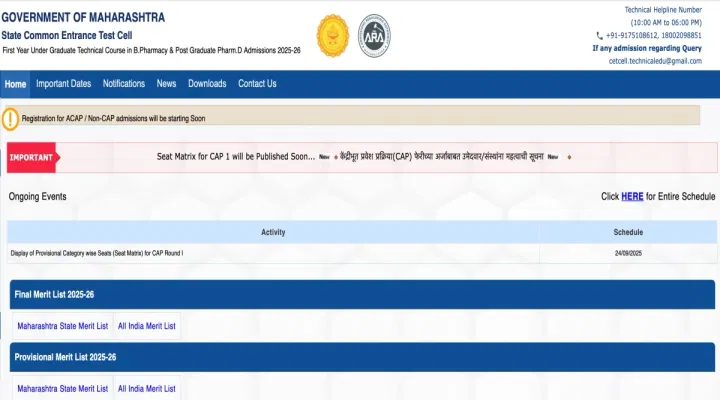Open Final All India Merit List
The width and height of the screenshot is (720, 400).
point(146,326)
